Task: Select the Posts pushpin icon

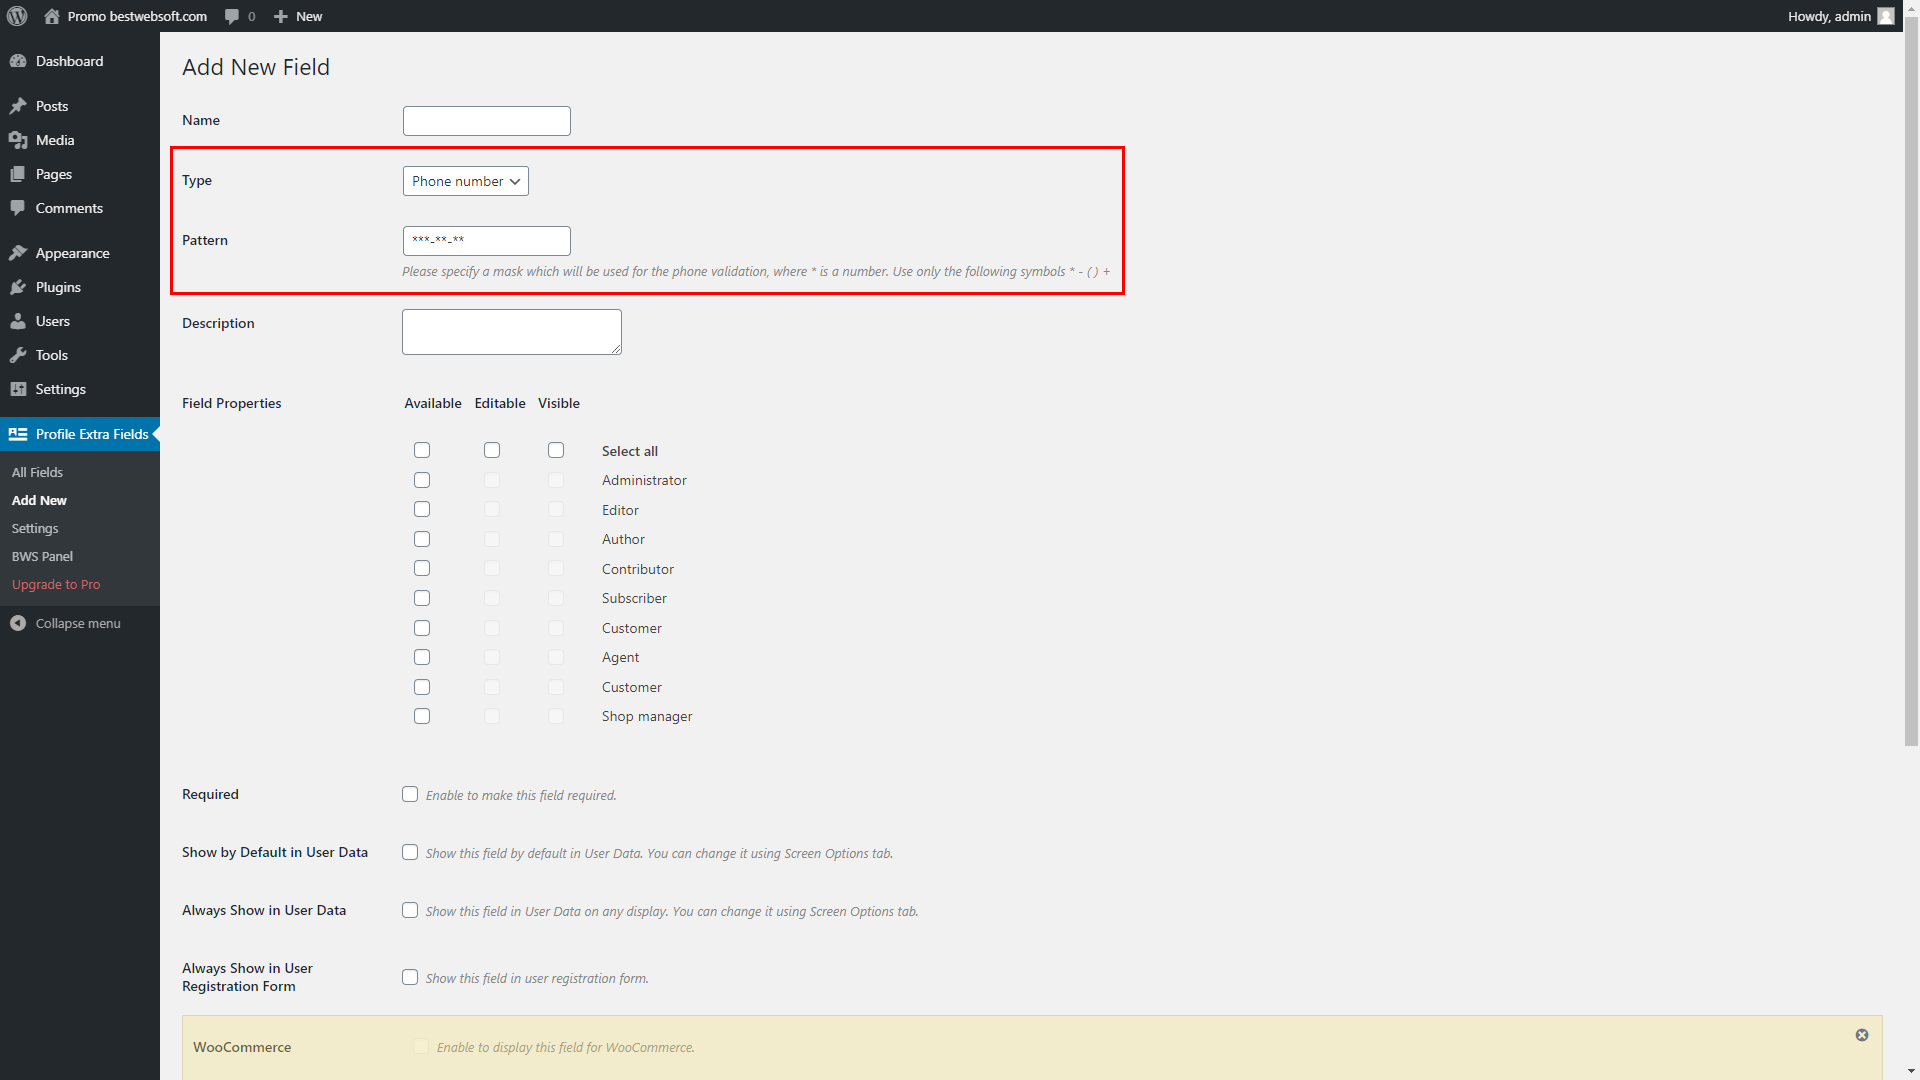Action: [x=19, y=106]
